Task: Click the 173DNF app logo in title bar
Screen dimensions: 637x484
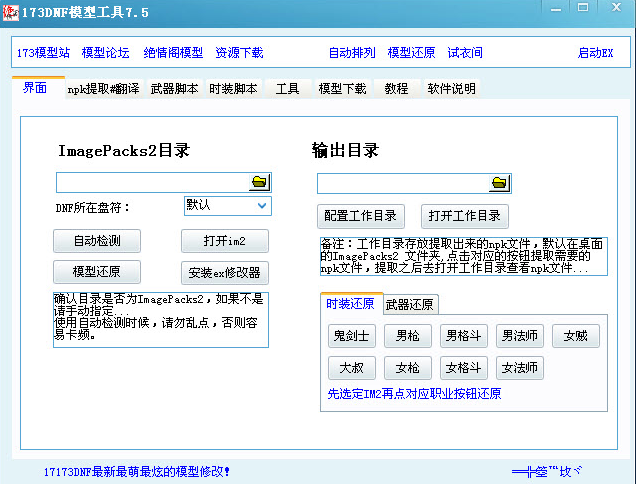Action: [x=9, y=9]
